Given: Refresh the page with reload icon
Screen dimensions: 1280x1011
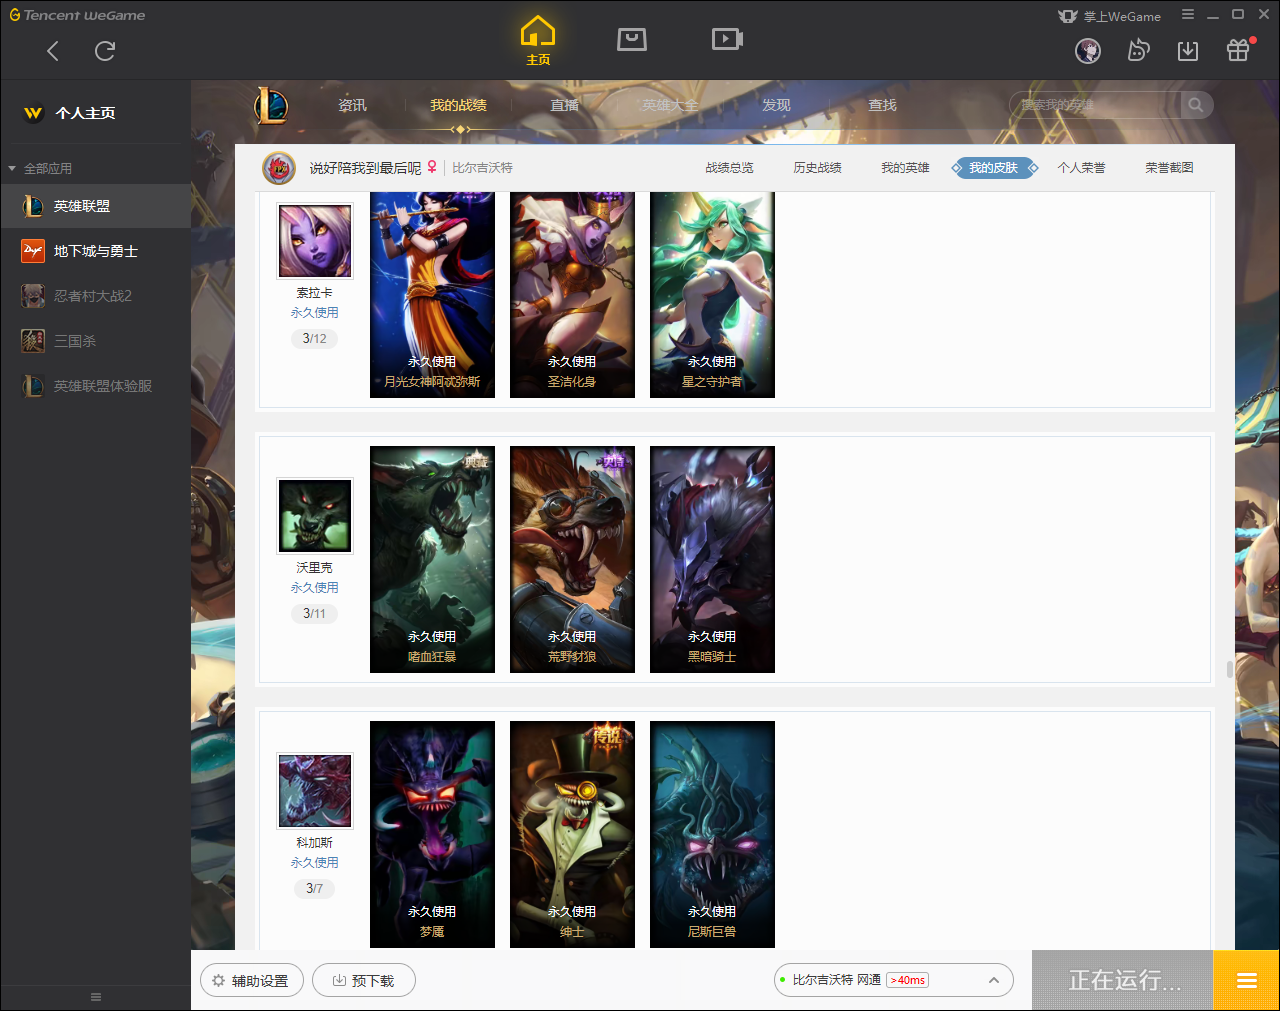Looking at the screenshot, I should pos(105,51).
